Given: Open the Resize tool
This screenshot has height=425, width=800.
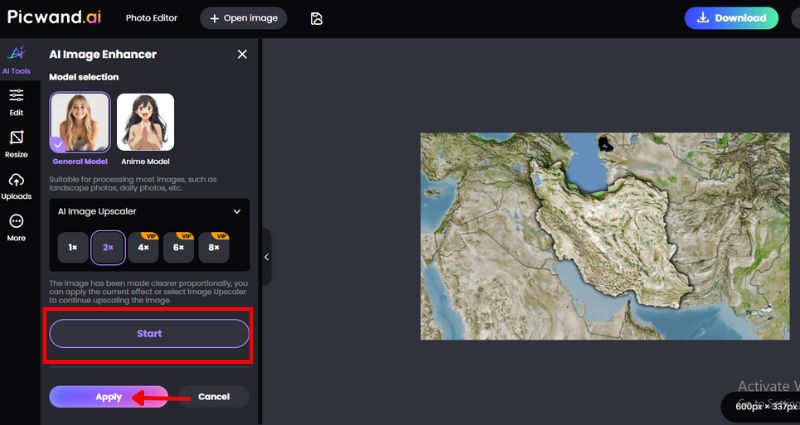Looking at the screenshot, I should pyautogui.click(x=16, y=143).
